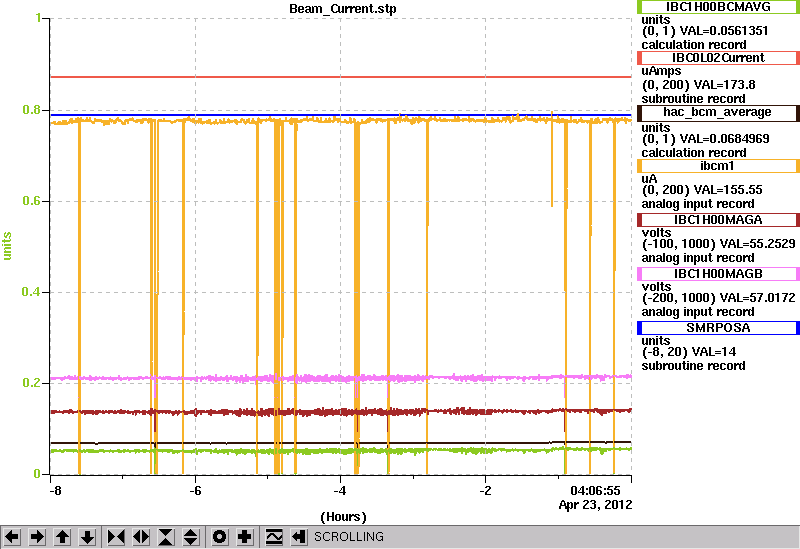Click the red IBC0L02Current trace line

click(341, 77)
